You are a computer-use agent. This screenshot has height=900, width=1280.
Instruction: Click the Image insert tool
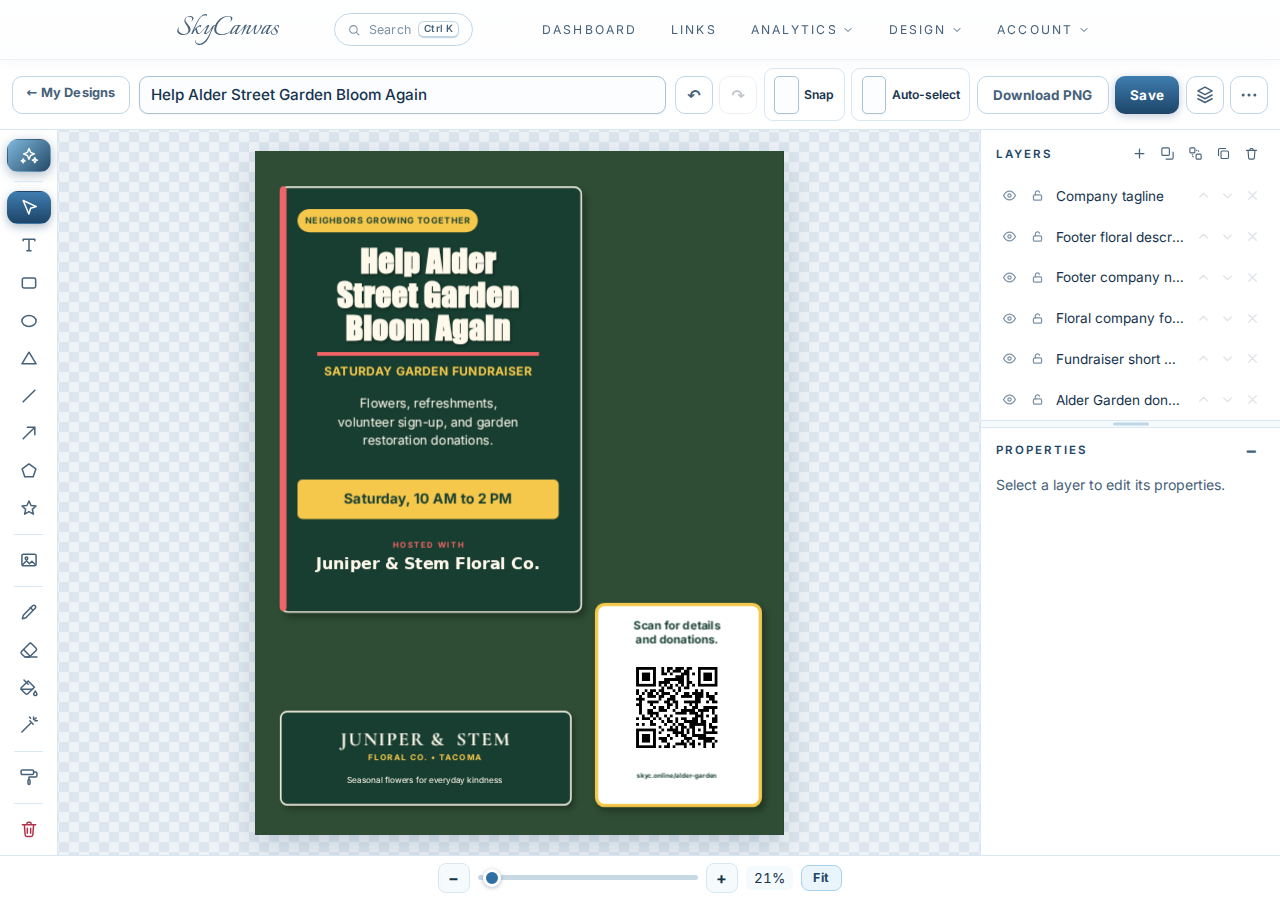point(29,560)
